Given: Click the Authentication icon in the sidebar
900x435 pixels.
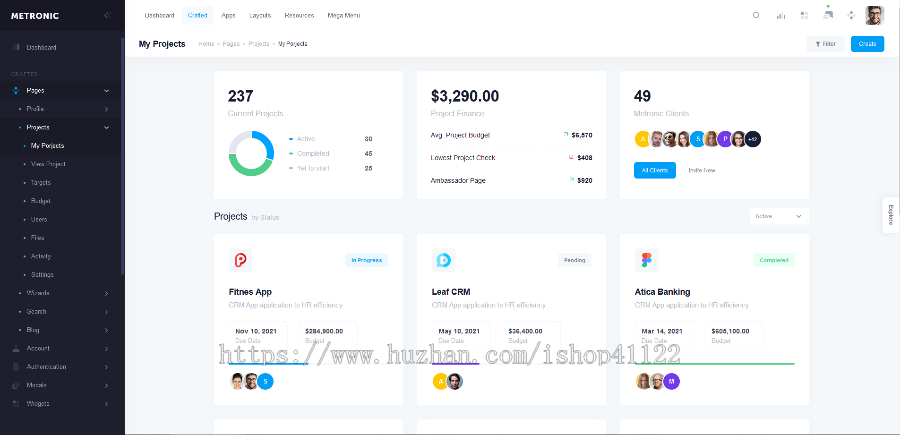Looking at the screenshot, I should (x=16, y=367).
